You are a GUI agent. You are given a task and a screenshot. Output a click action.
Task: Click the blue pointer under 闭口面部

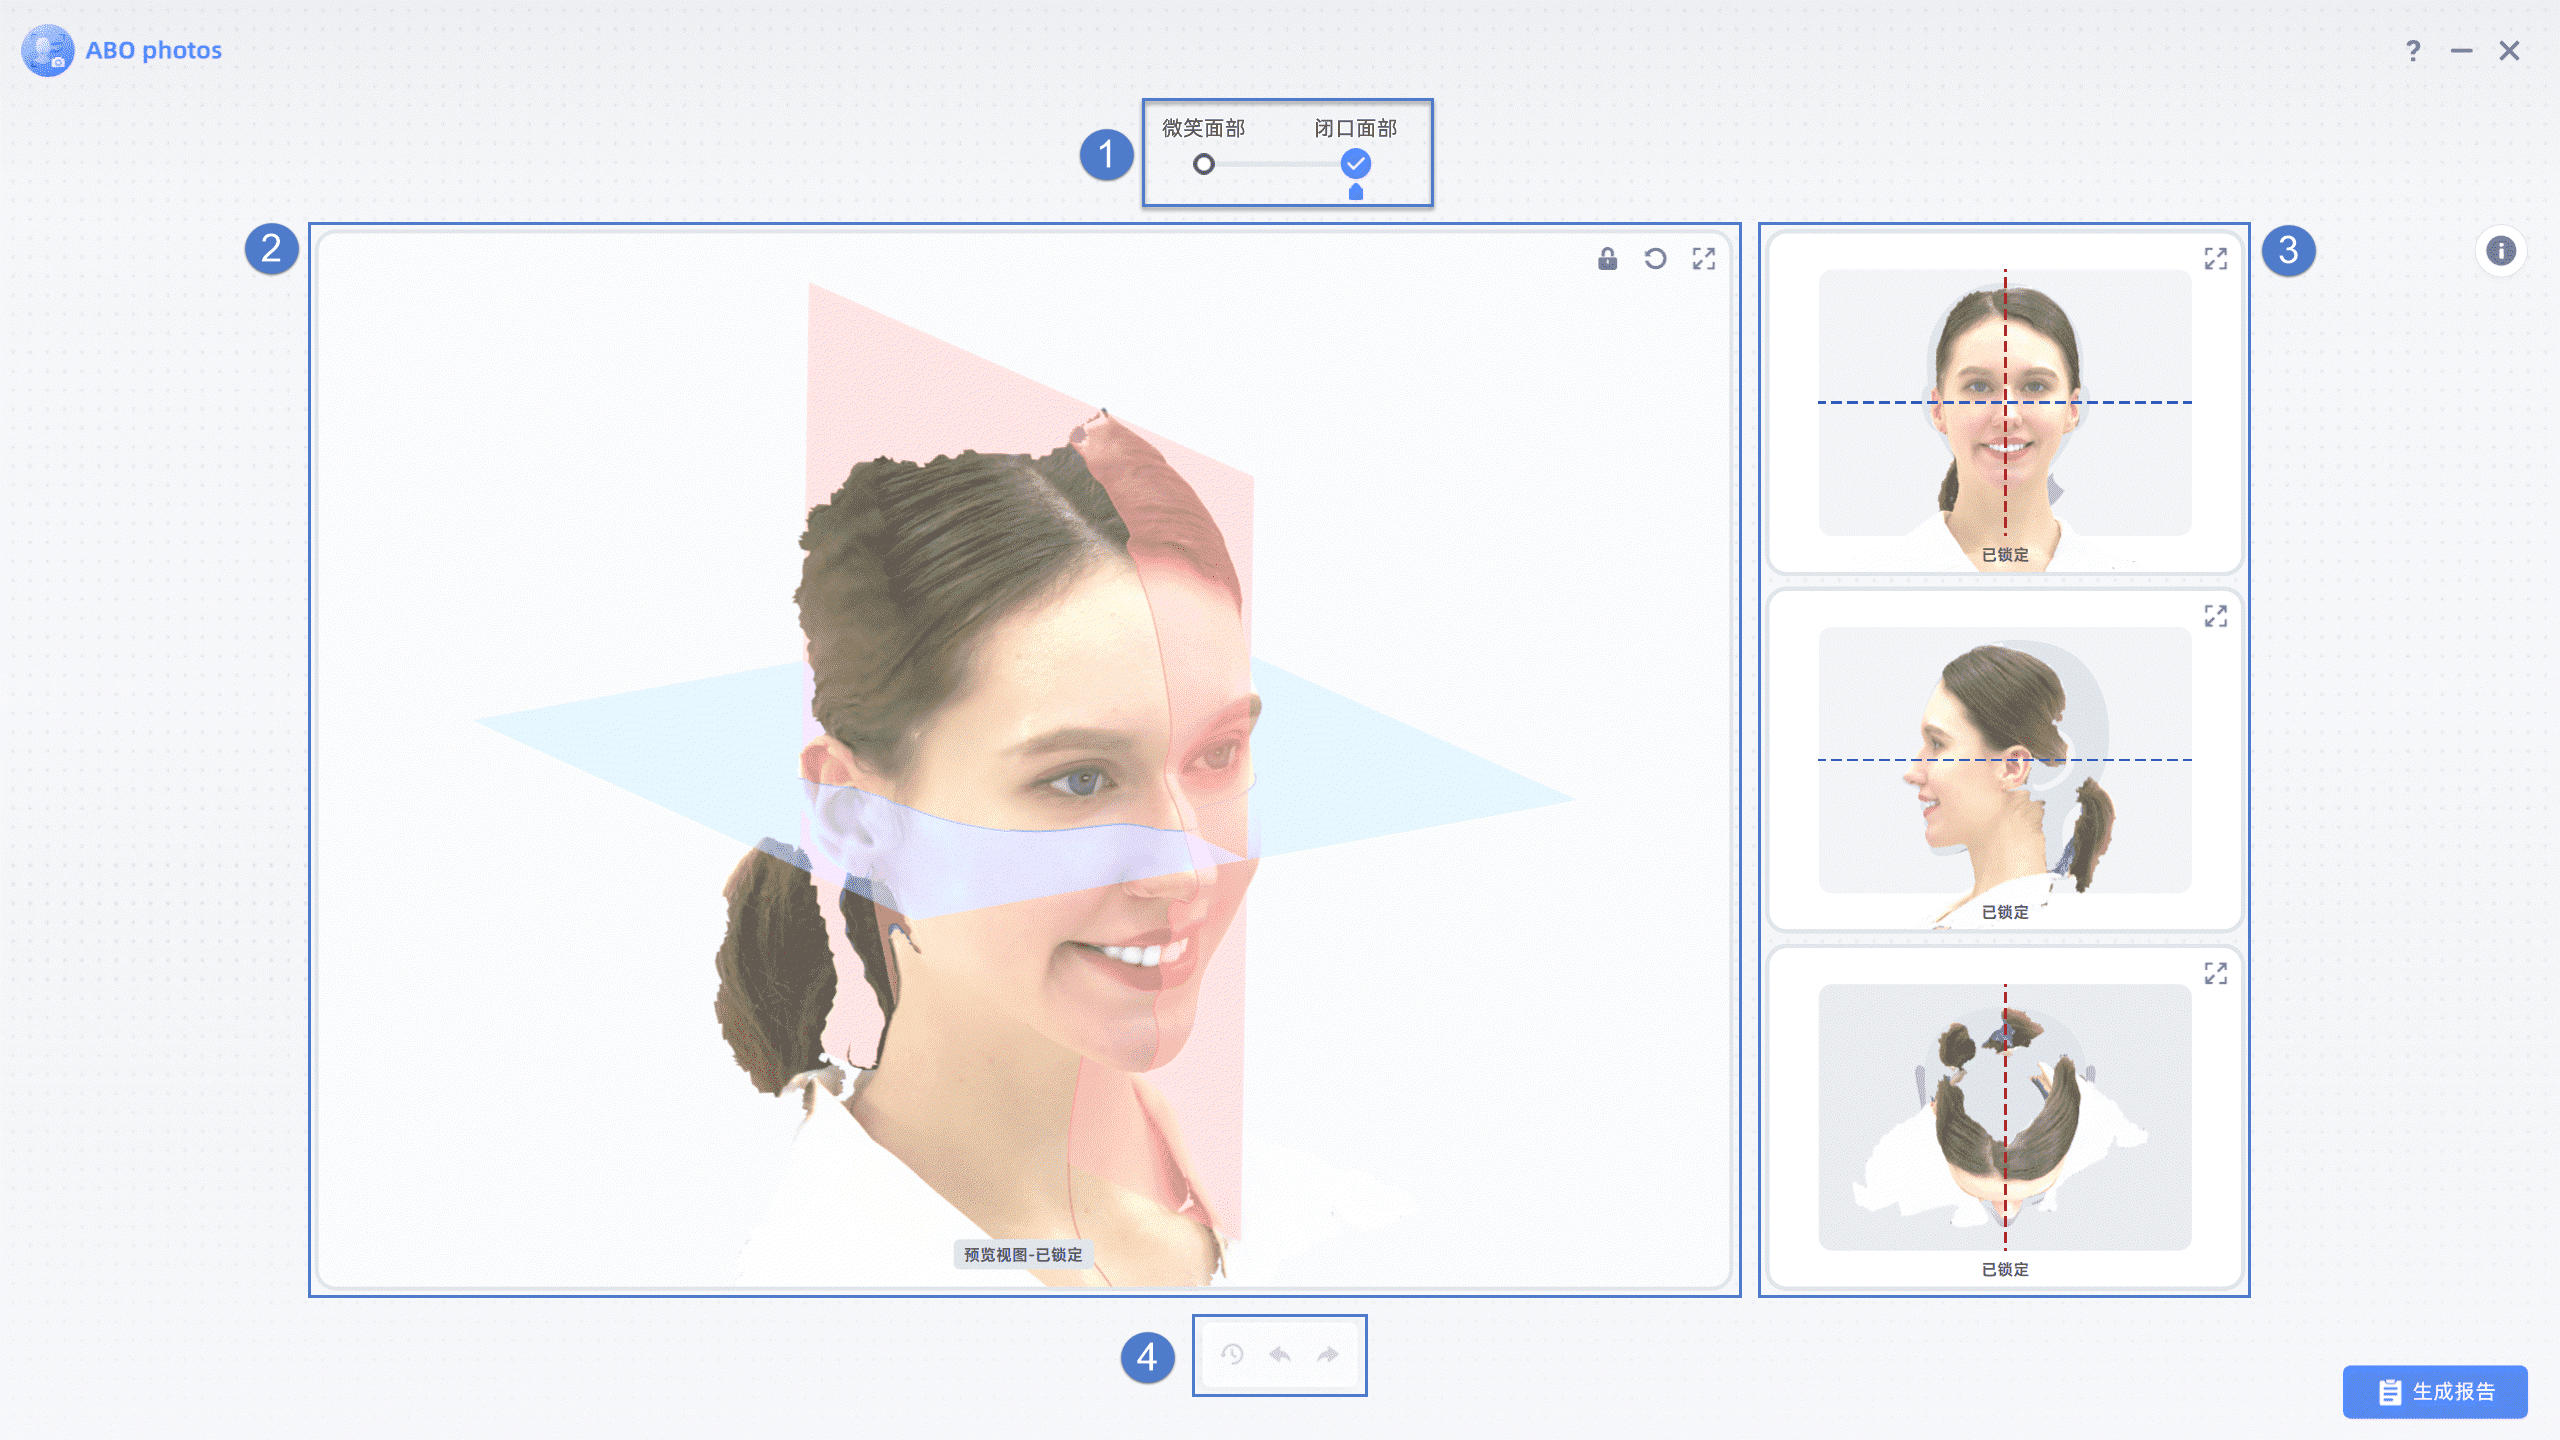[x=1356, y=192]
